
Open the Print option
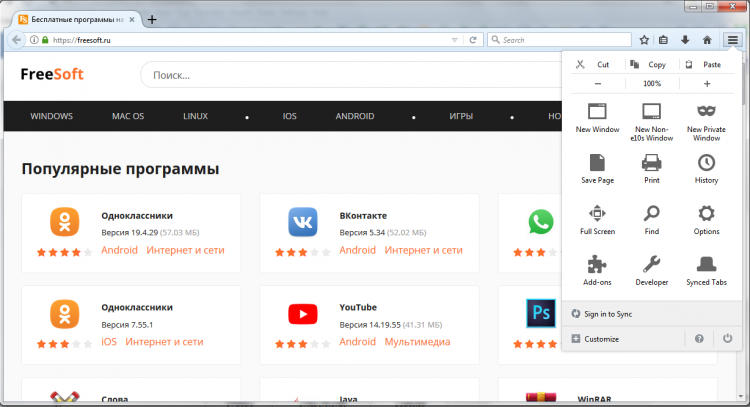coord(651,162)
